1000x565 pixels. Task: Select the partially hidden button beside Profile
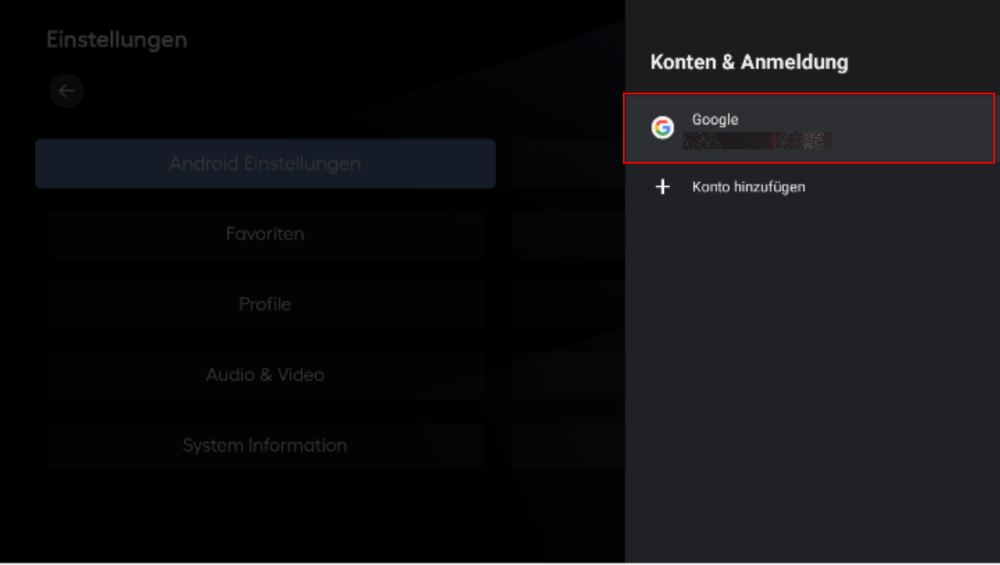point(567,304)
